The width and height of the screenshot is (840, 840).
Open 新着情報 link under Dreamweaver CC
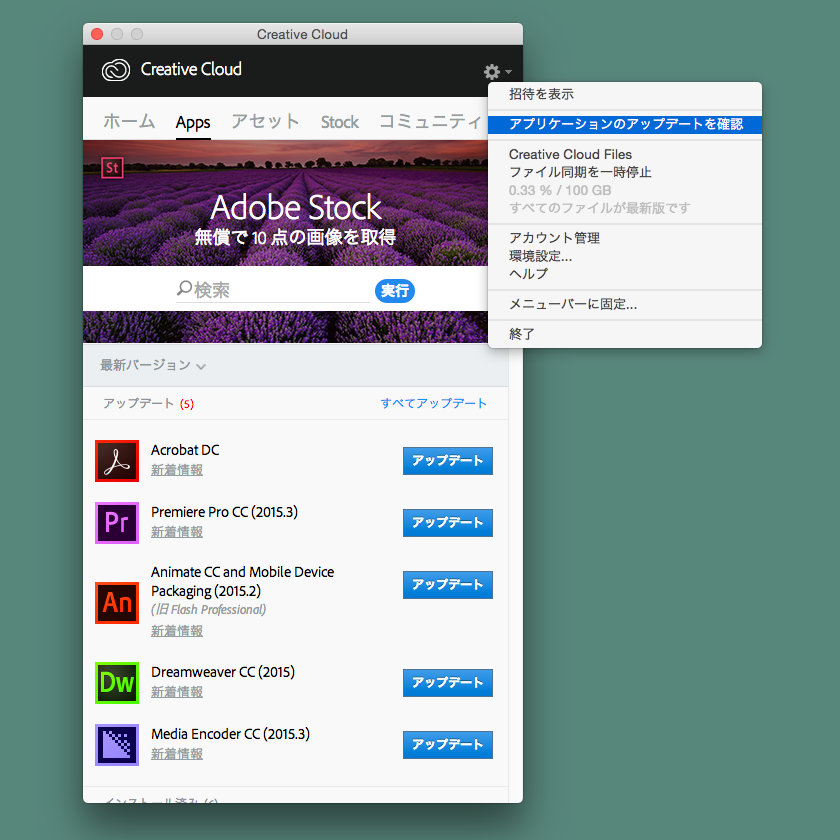coord(177,693)
